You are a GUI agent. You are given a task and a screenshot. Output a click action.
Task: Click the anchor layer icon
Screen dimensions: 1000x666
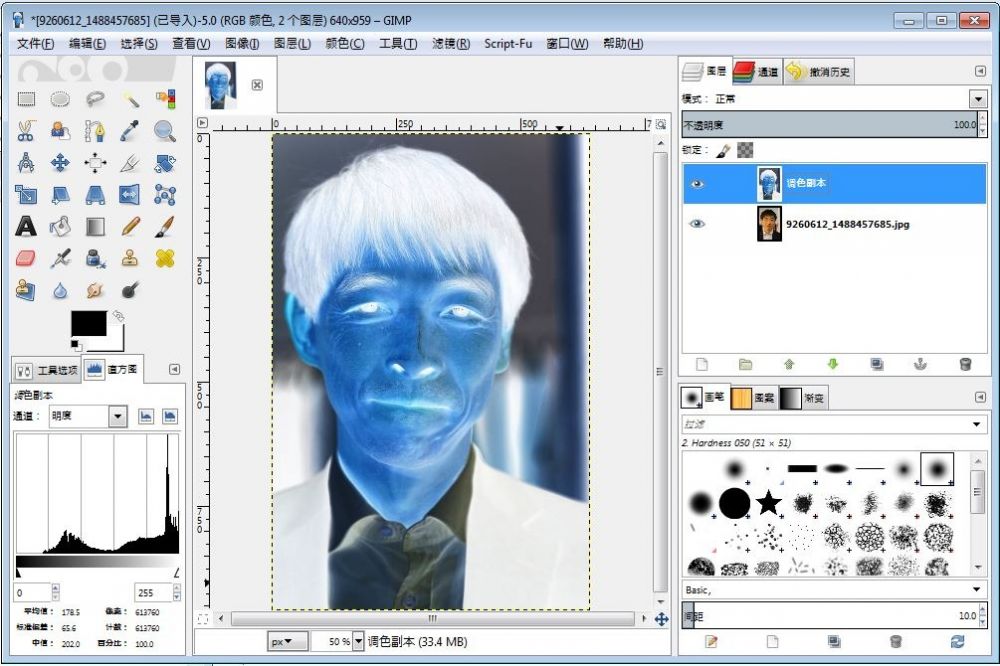click(x=920, y=365)
